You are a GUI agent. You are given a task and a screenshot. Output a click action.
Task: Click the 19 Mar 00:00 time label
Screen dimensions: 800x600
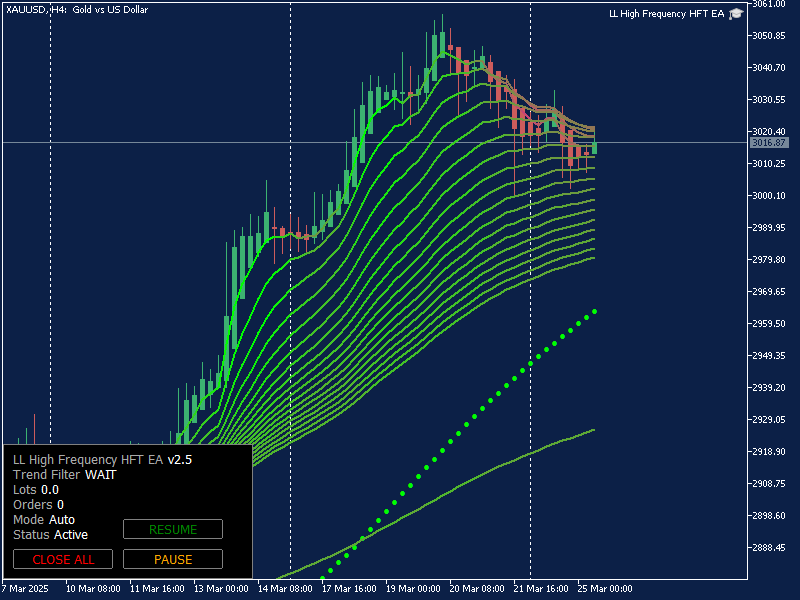point(413,588)
